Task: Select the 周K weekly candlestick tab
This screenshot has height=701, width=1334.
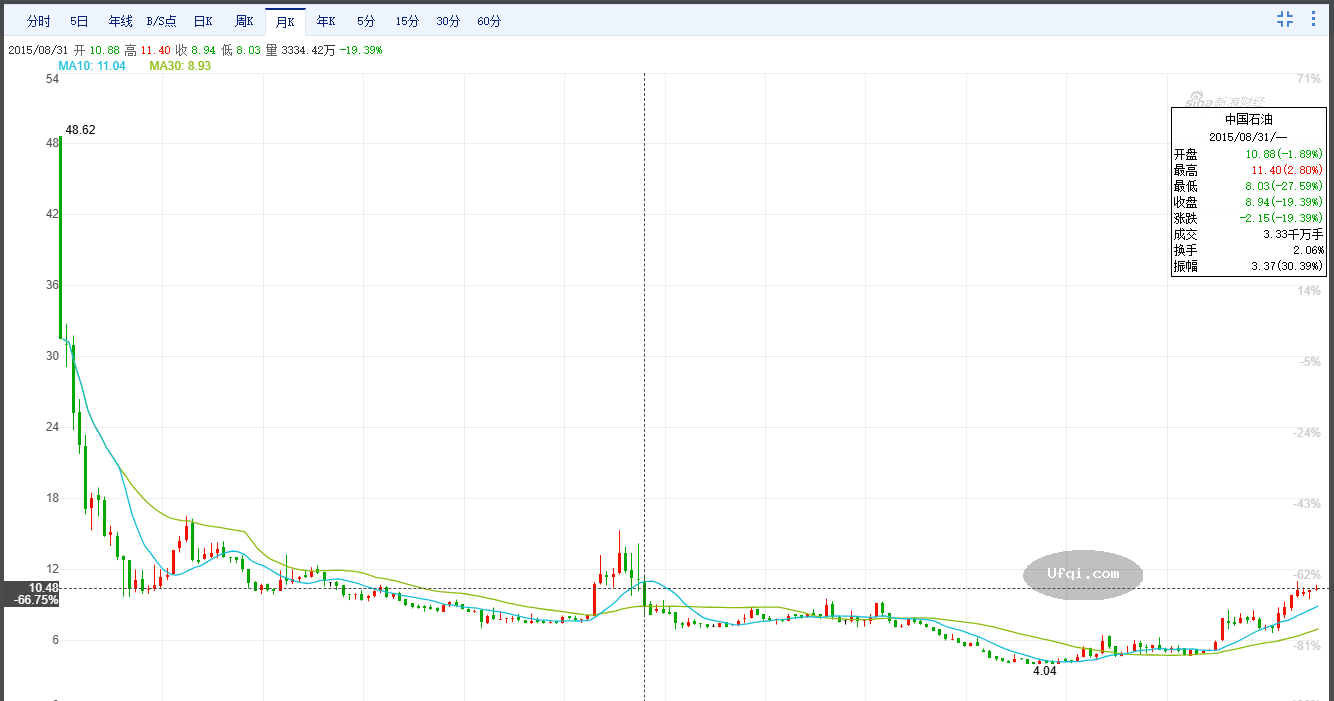Action: (244, 21)
